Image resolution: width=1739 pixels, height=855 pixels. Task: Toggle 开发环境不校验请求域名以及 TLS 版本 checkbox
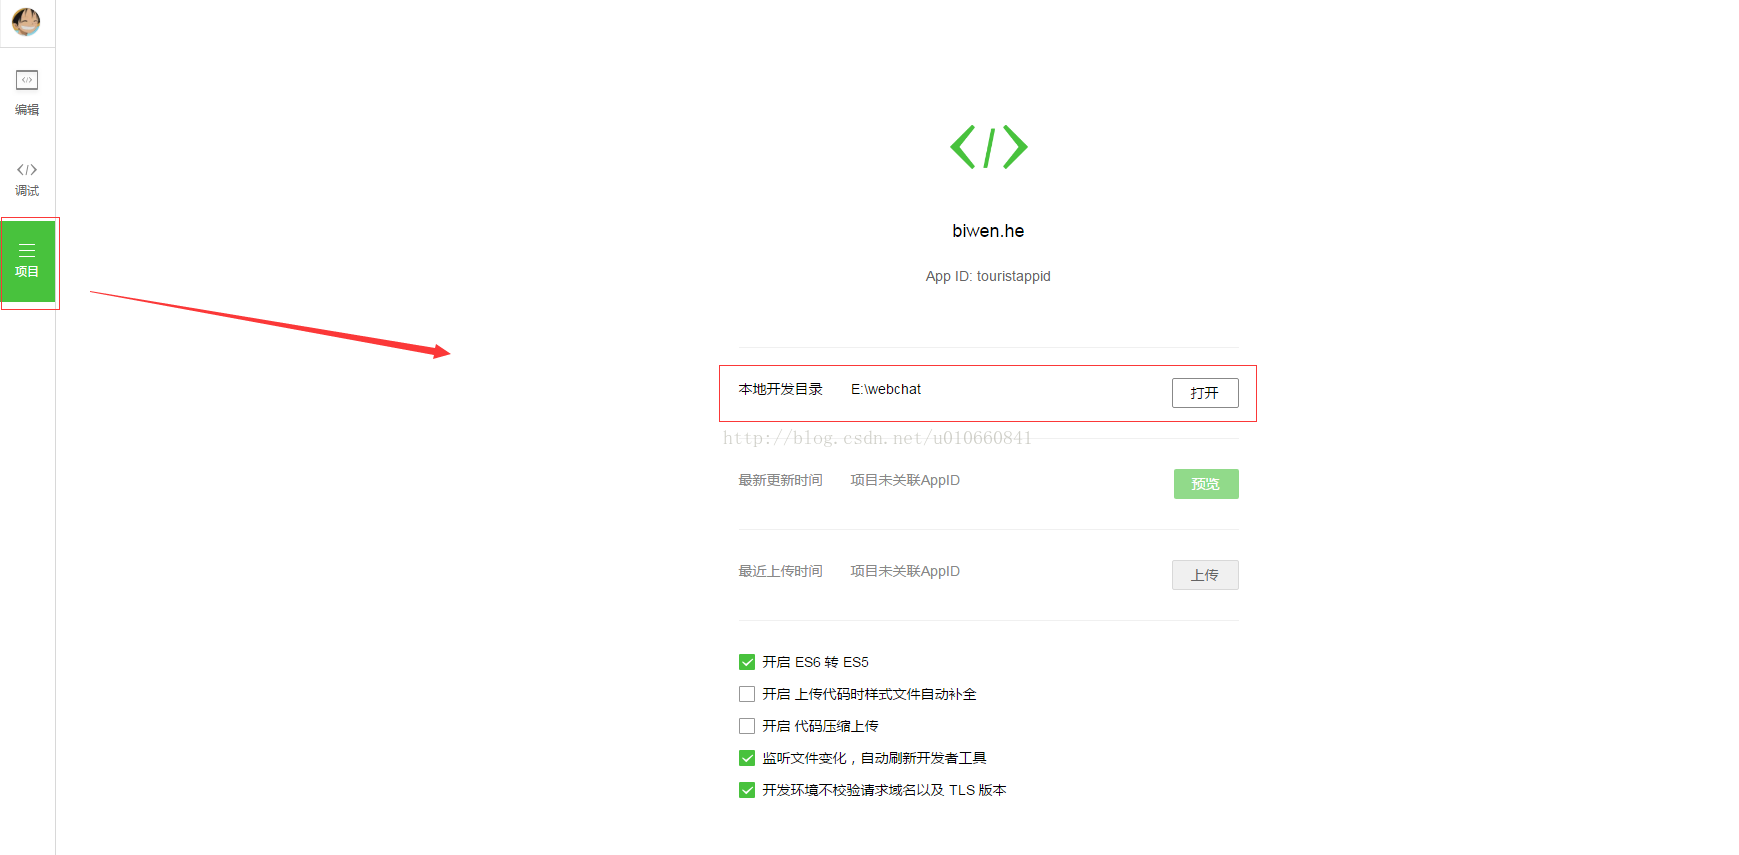click(747, 790)
